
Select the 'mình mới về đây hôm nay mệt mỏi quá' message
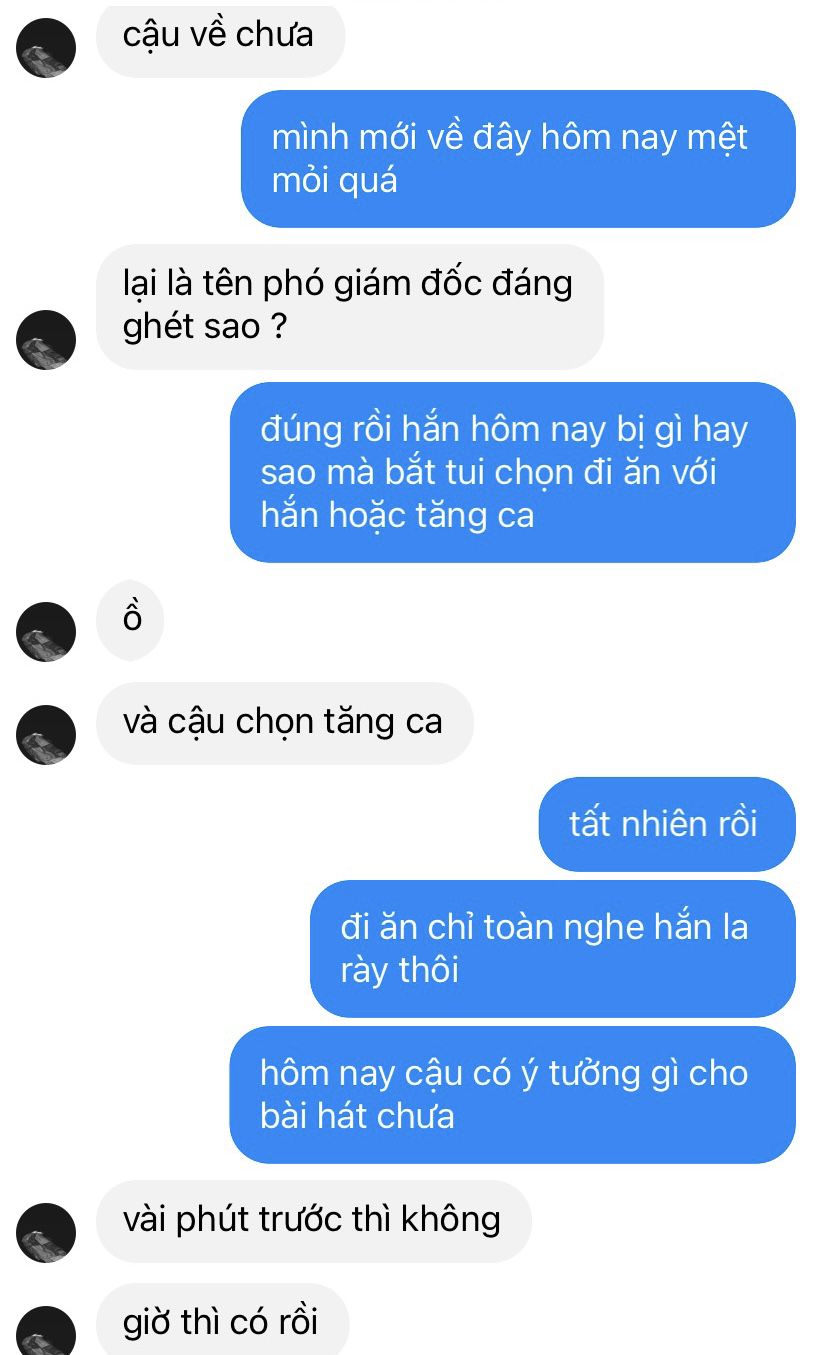pos(518,158)
